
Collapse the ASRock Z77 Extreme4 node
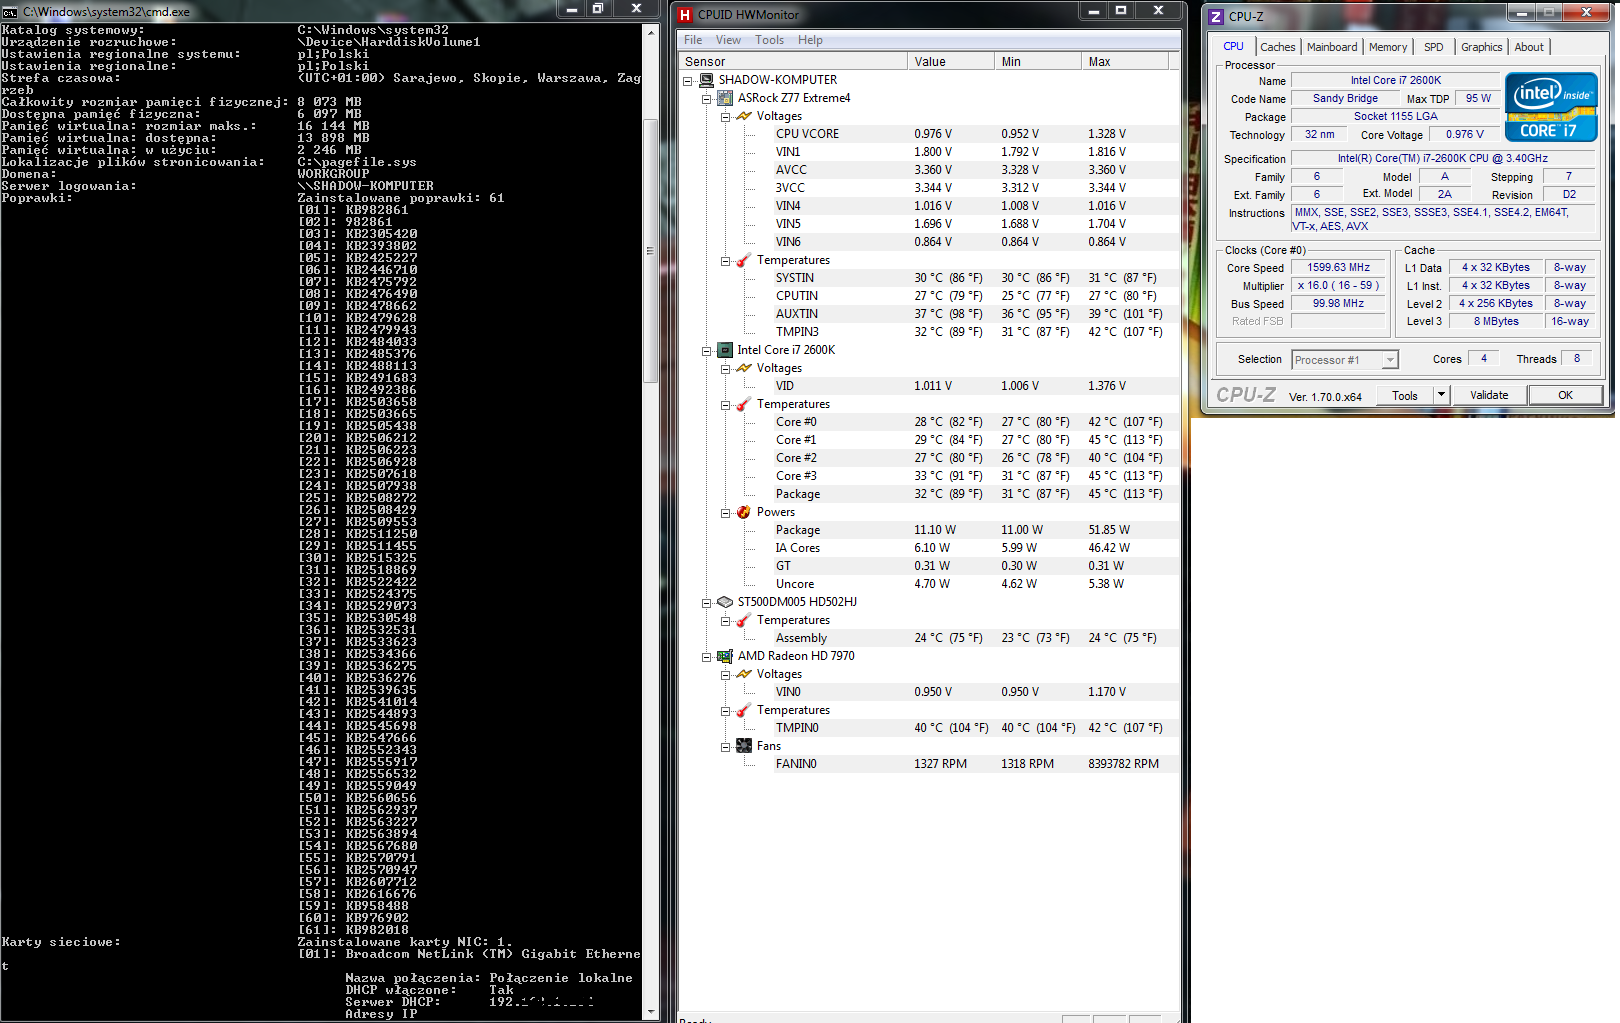706,99
